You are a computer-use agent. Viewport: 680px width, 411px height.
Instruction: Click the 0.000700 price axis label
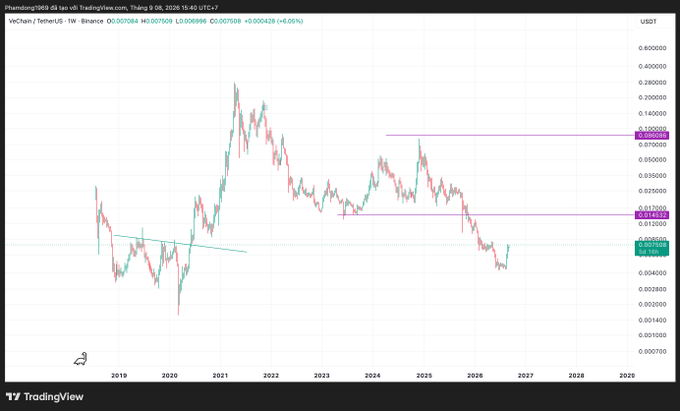[x=652, y=351]
